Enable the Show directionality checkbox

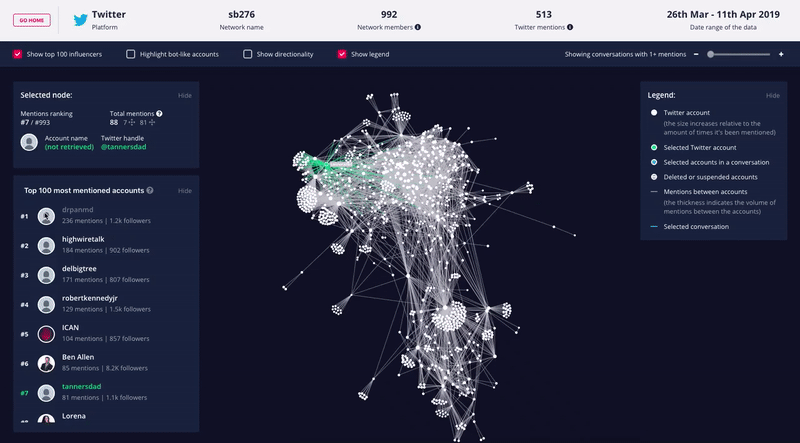point(247,54)
